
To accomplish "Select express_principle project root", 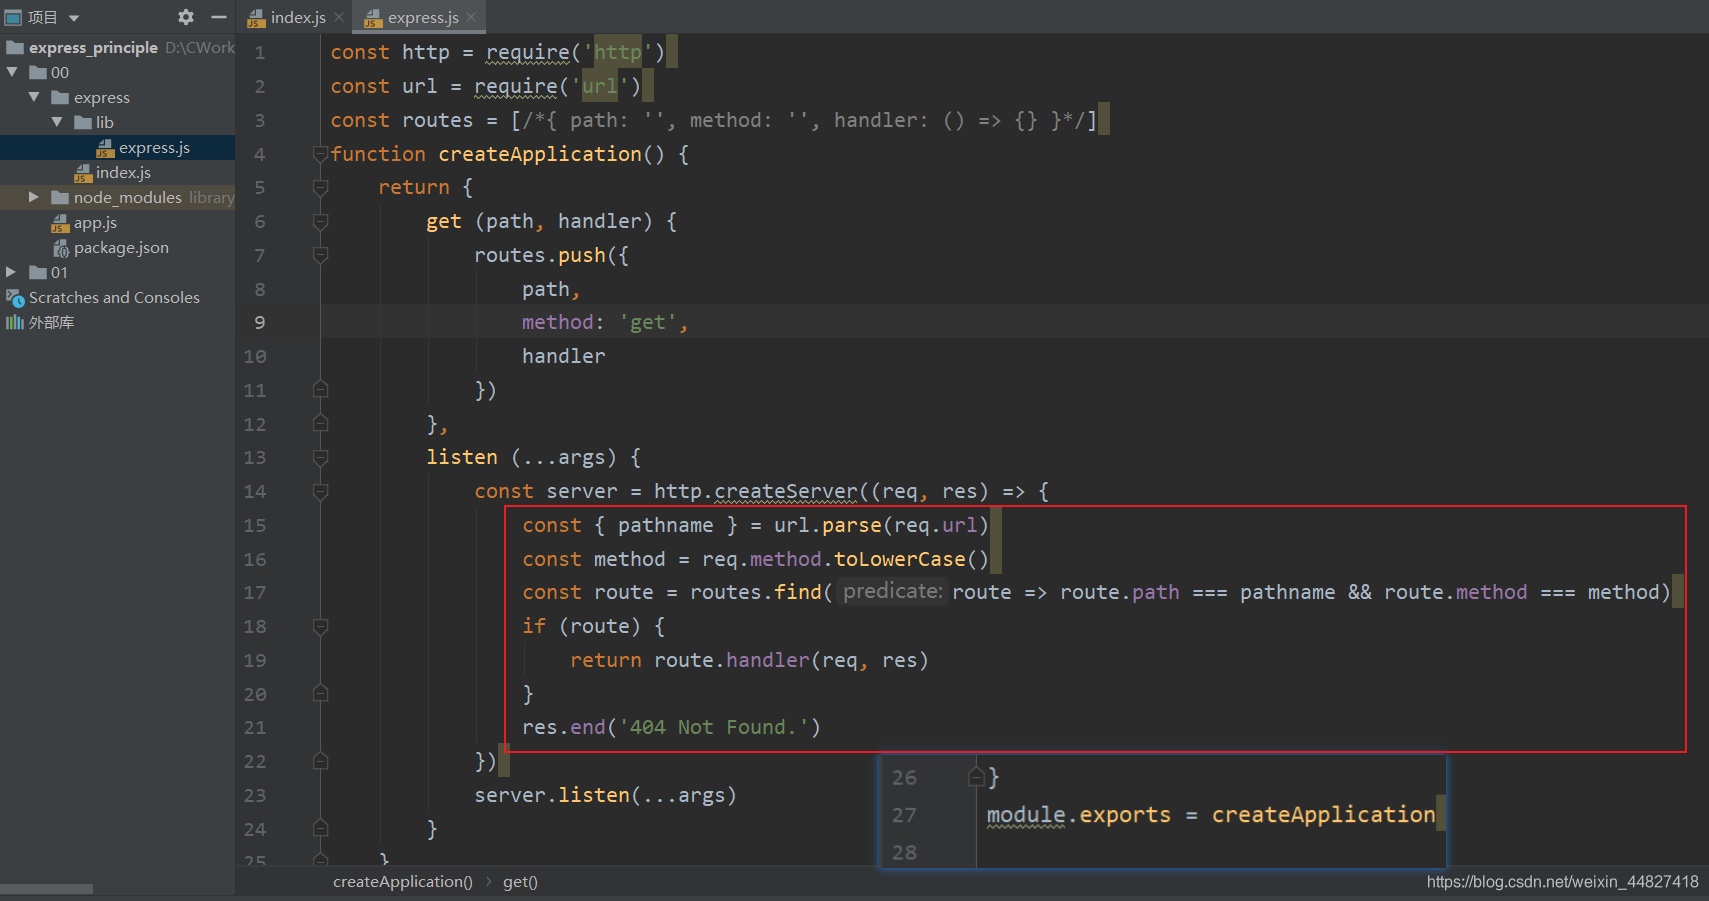I will 93,47.
